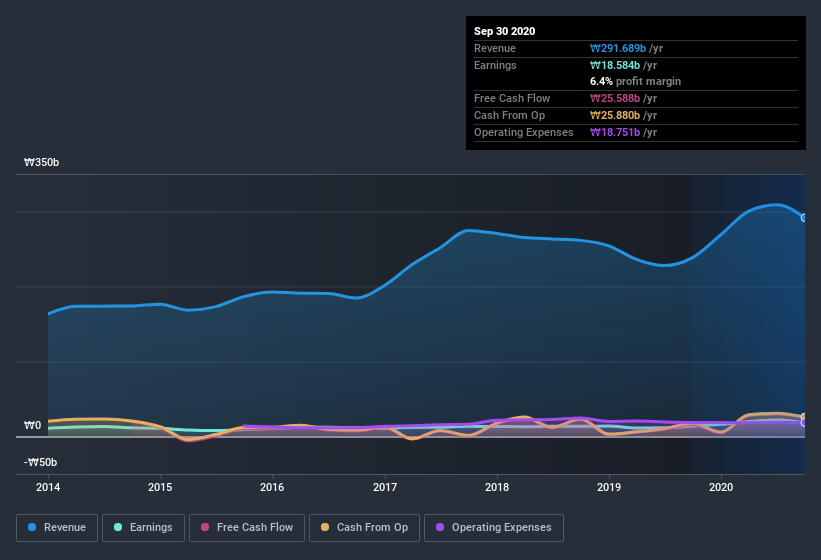Viewport: 821px width, 560px height.
Task: Select the 2020 label on the time axis
Action: tap(721, 487)
